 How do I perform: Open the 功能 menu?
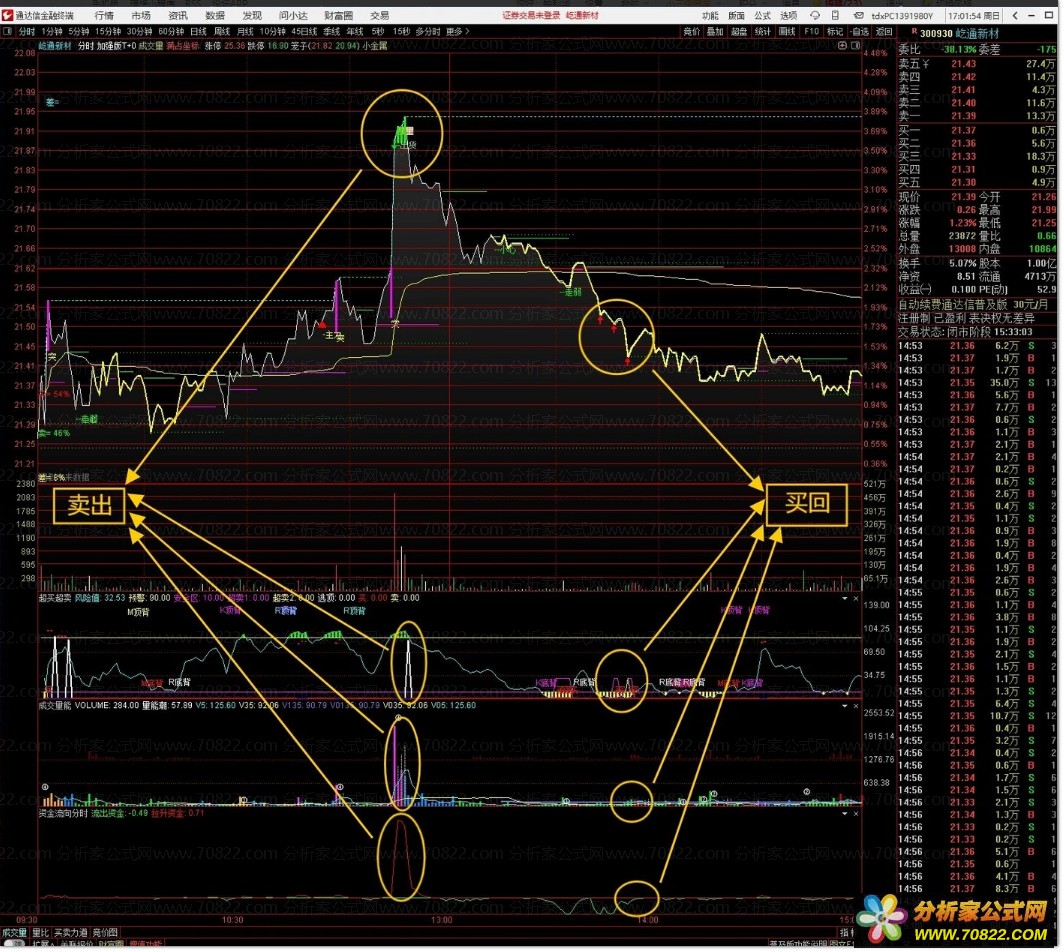click(x=710, y=15)
